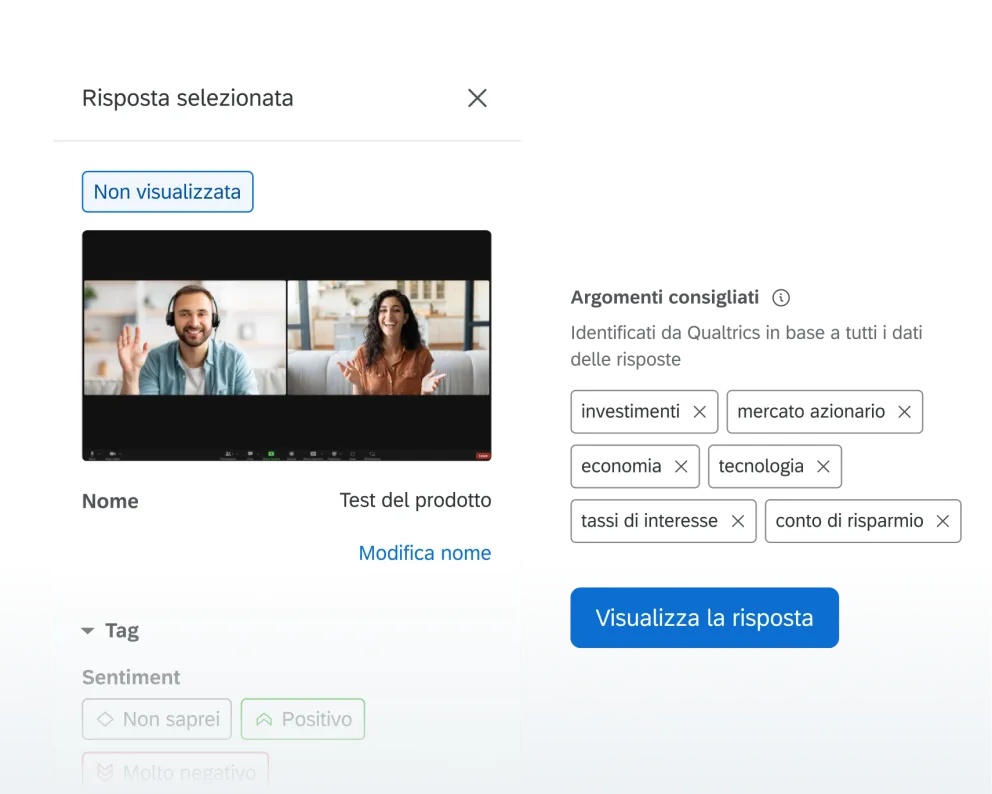Viewport: 992px width, 794px height.
Task: Mute the microphone in the Zoom toolbar
Action: click(91, 454)
